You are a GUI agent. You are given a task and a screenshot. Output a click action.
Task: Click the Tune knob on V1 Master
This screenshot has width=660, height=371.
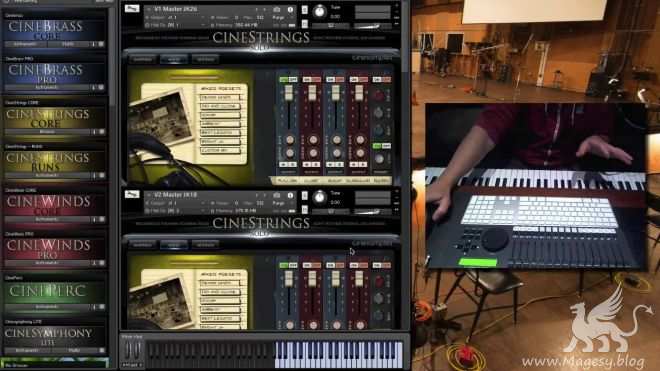[x=319, y=11]
